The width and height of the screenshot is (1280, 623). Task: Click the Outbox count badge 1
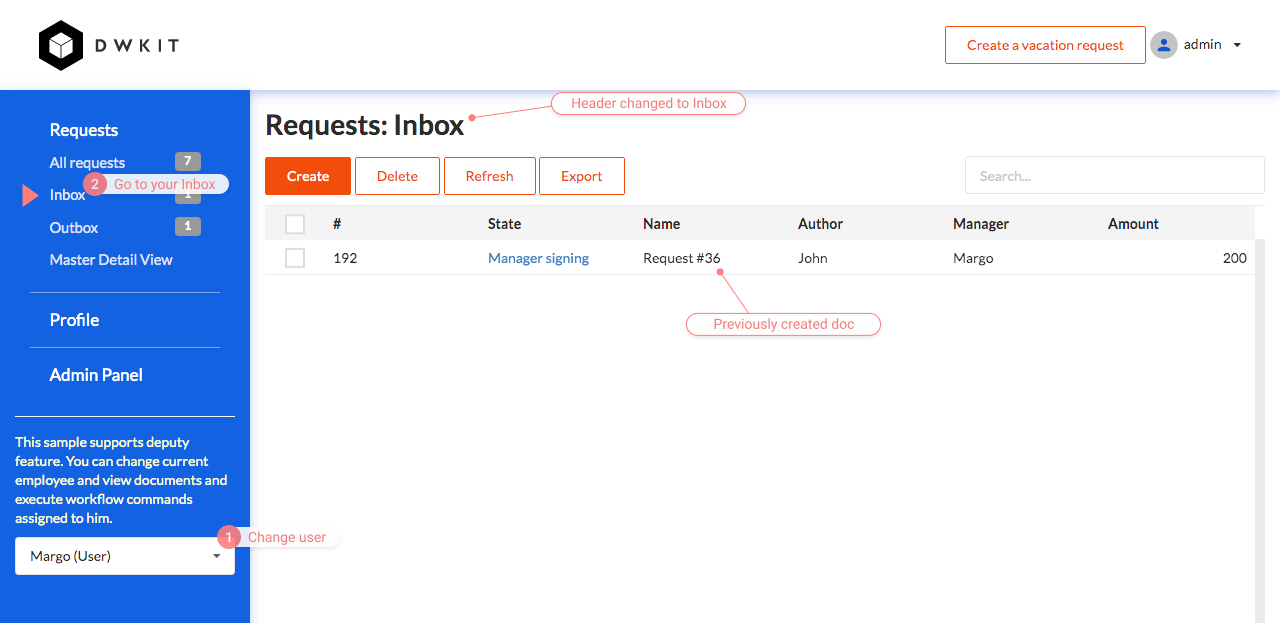coord(188,226)
